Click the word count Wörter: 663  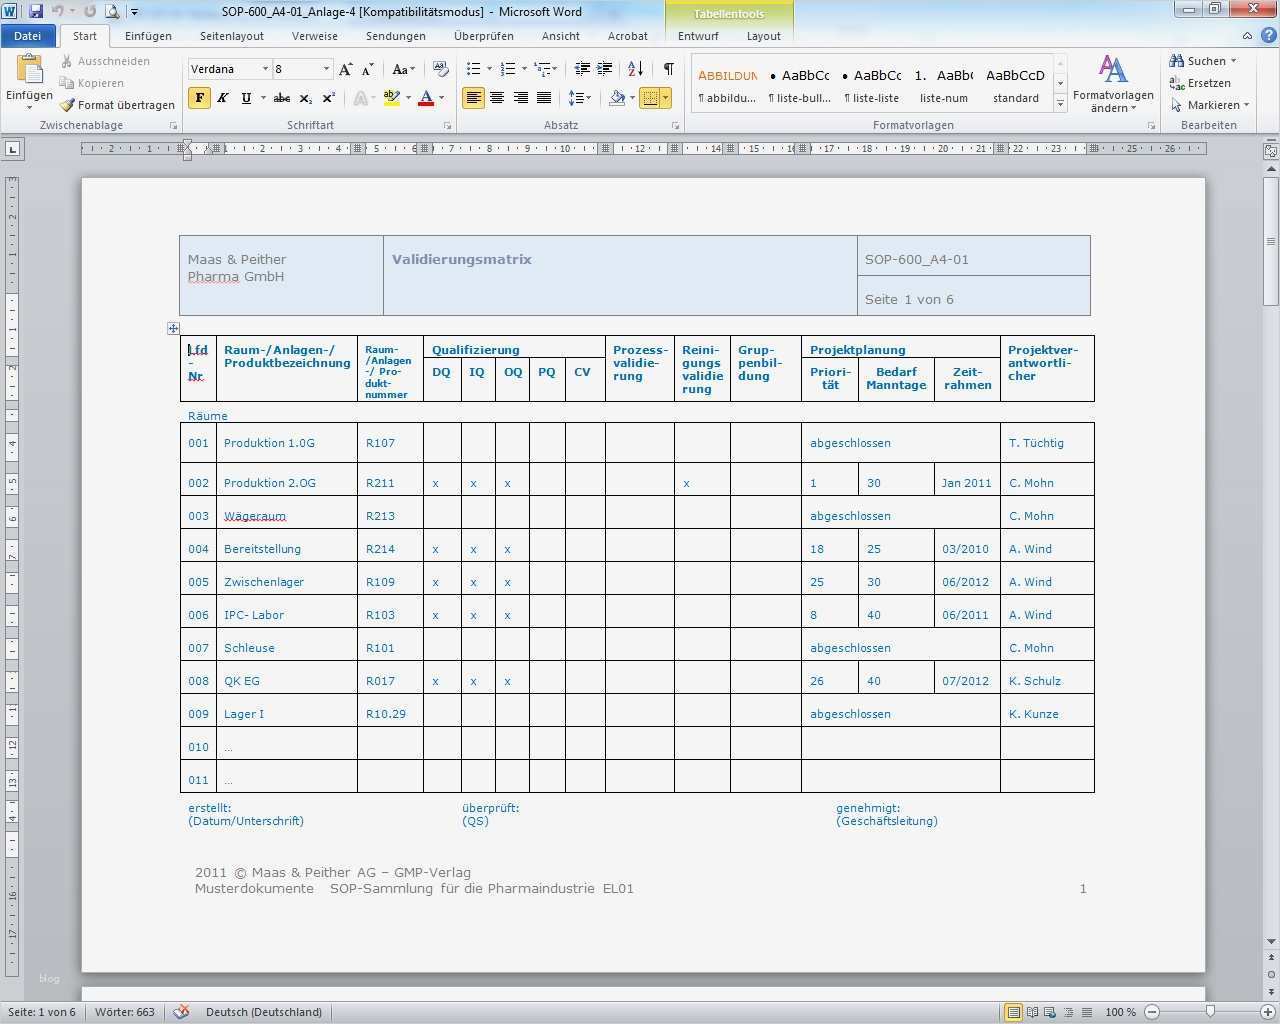click(125, 1012)
